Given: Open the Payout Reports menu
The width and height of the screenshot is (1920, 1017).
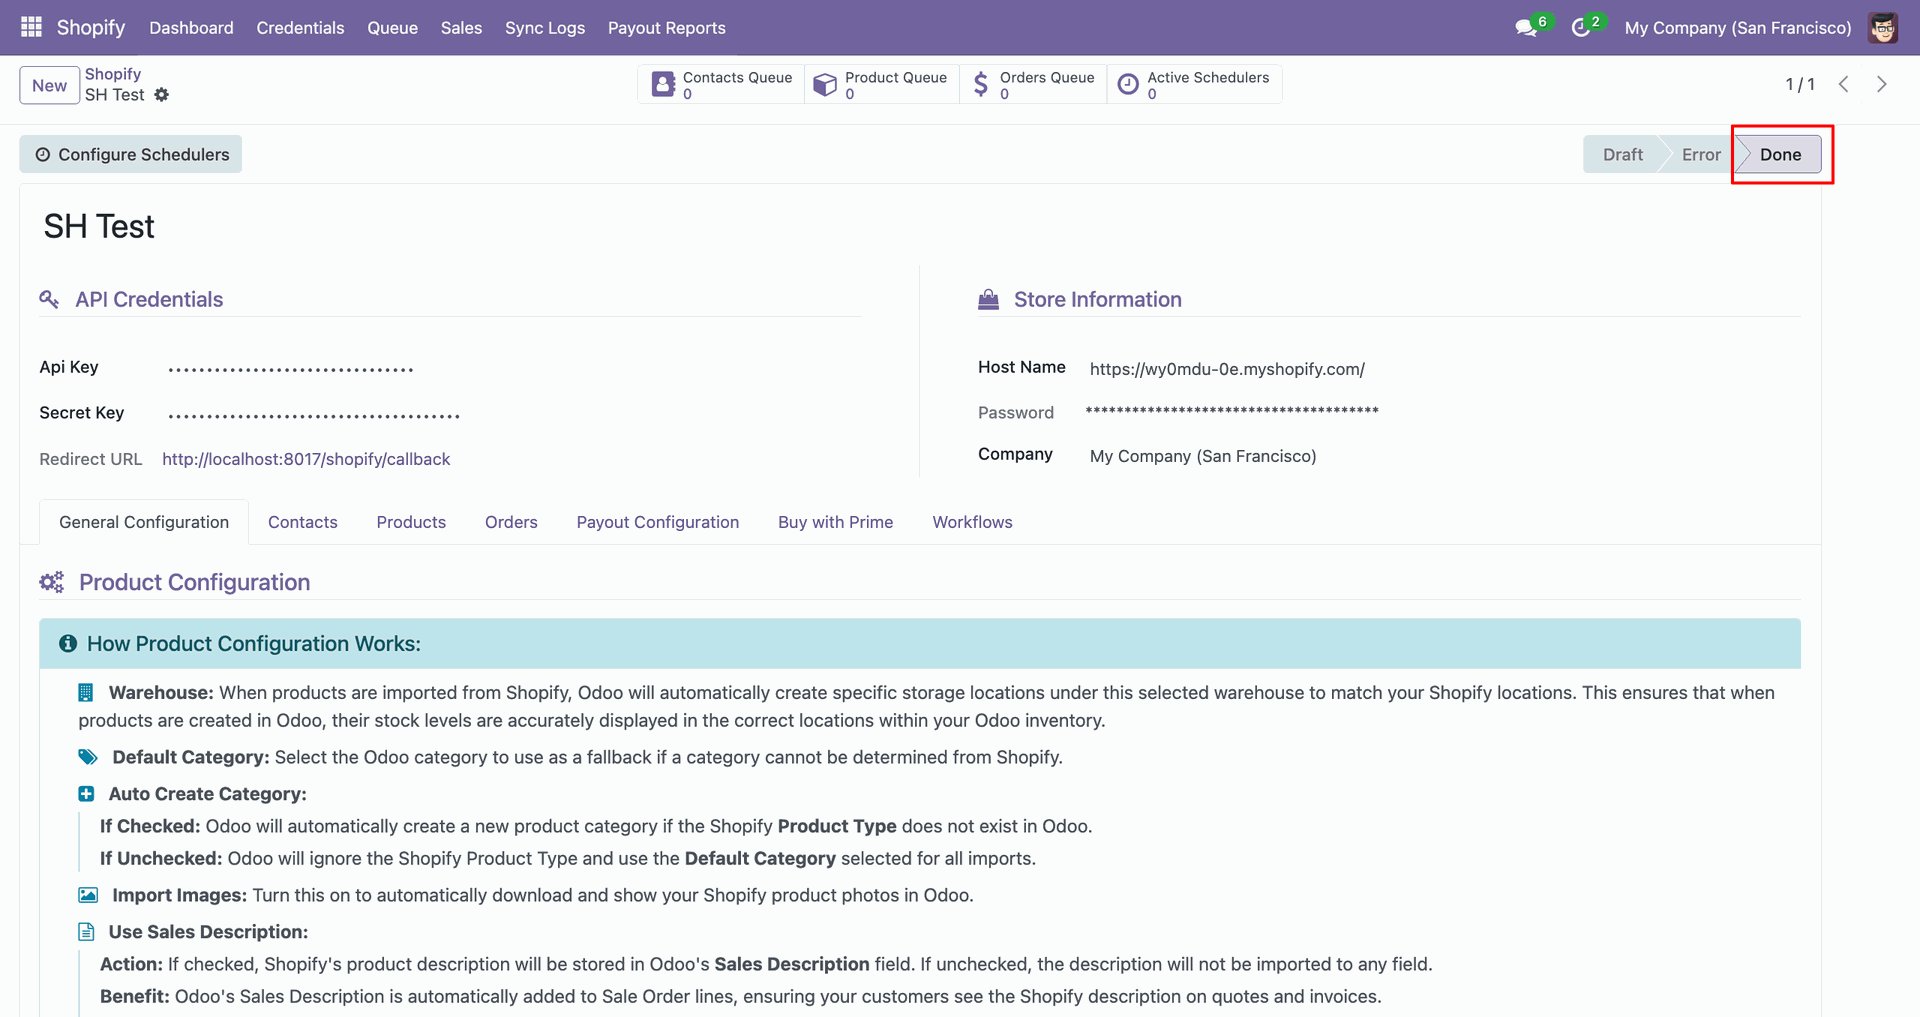Looking at the screenshot, I should pos(666,28).
